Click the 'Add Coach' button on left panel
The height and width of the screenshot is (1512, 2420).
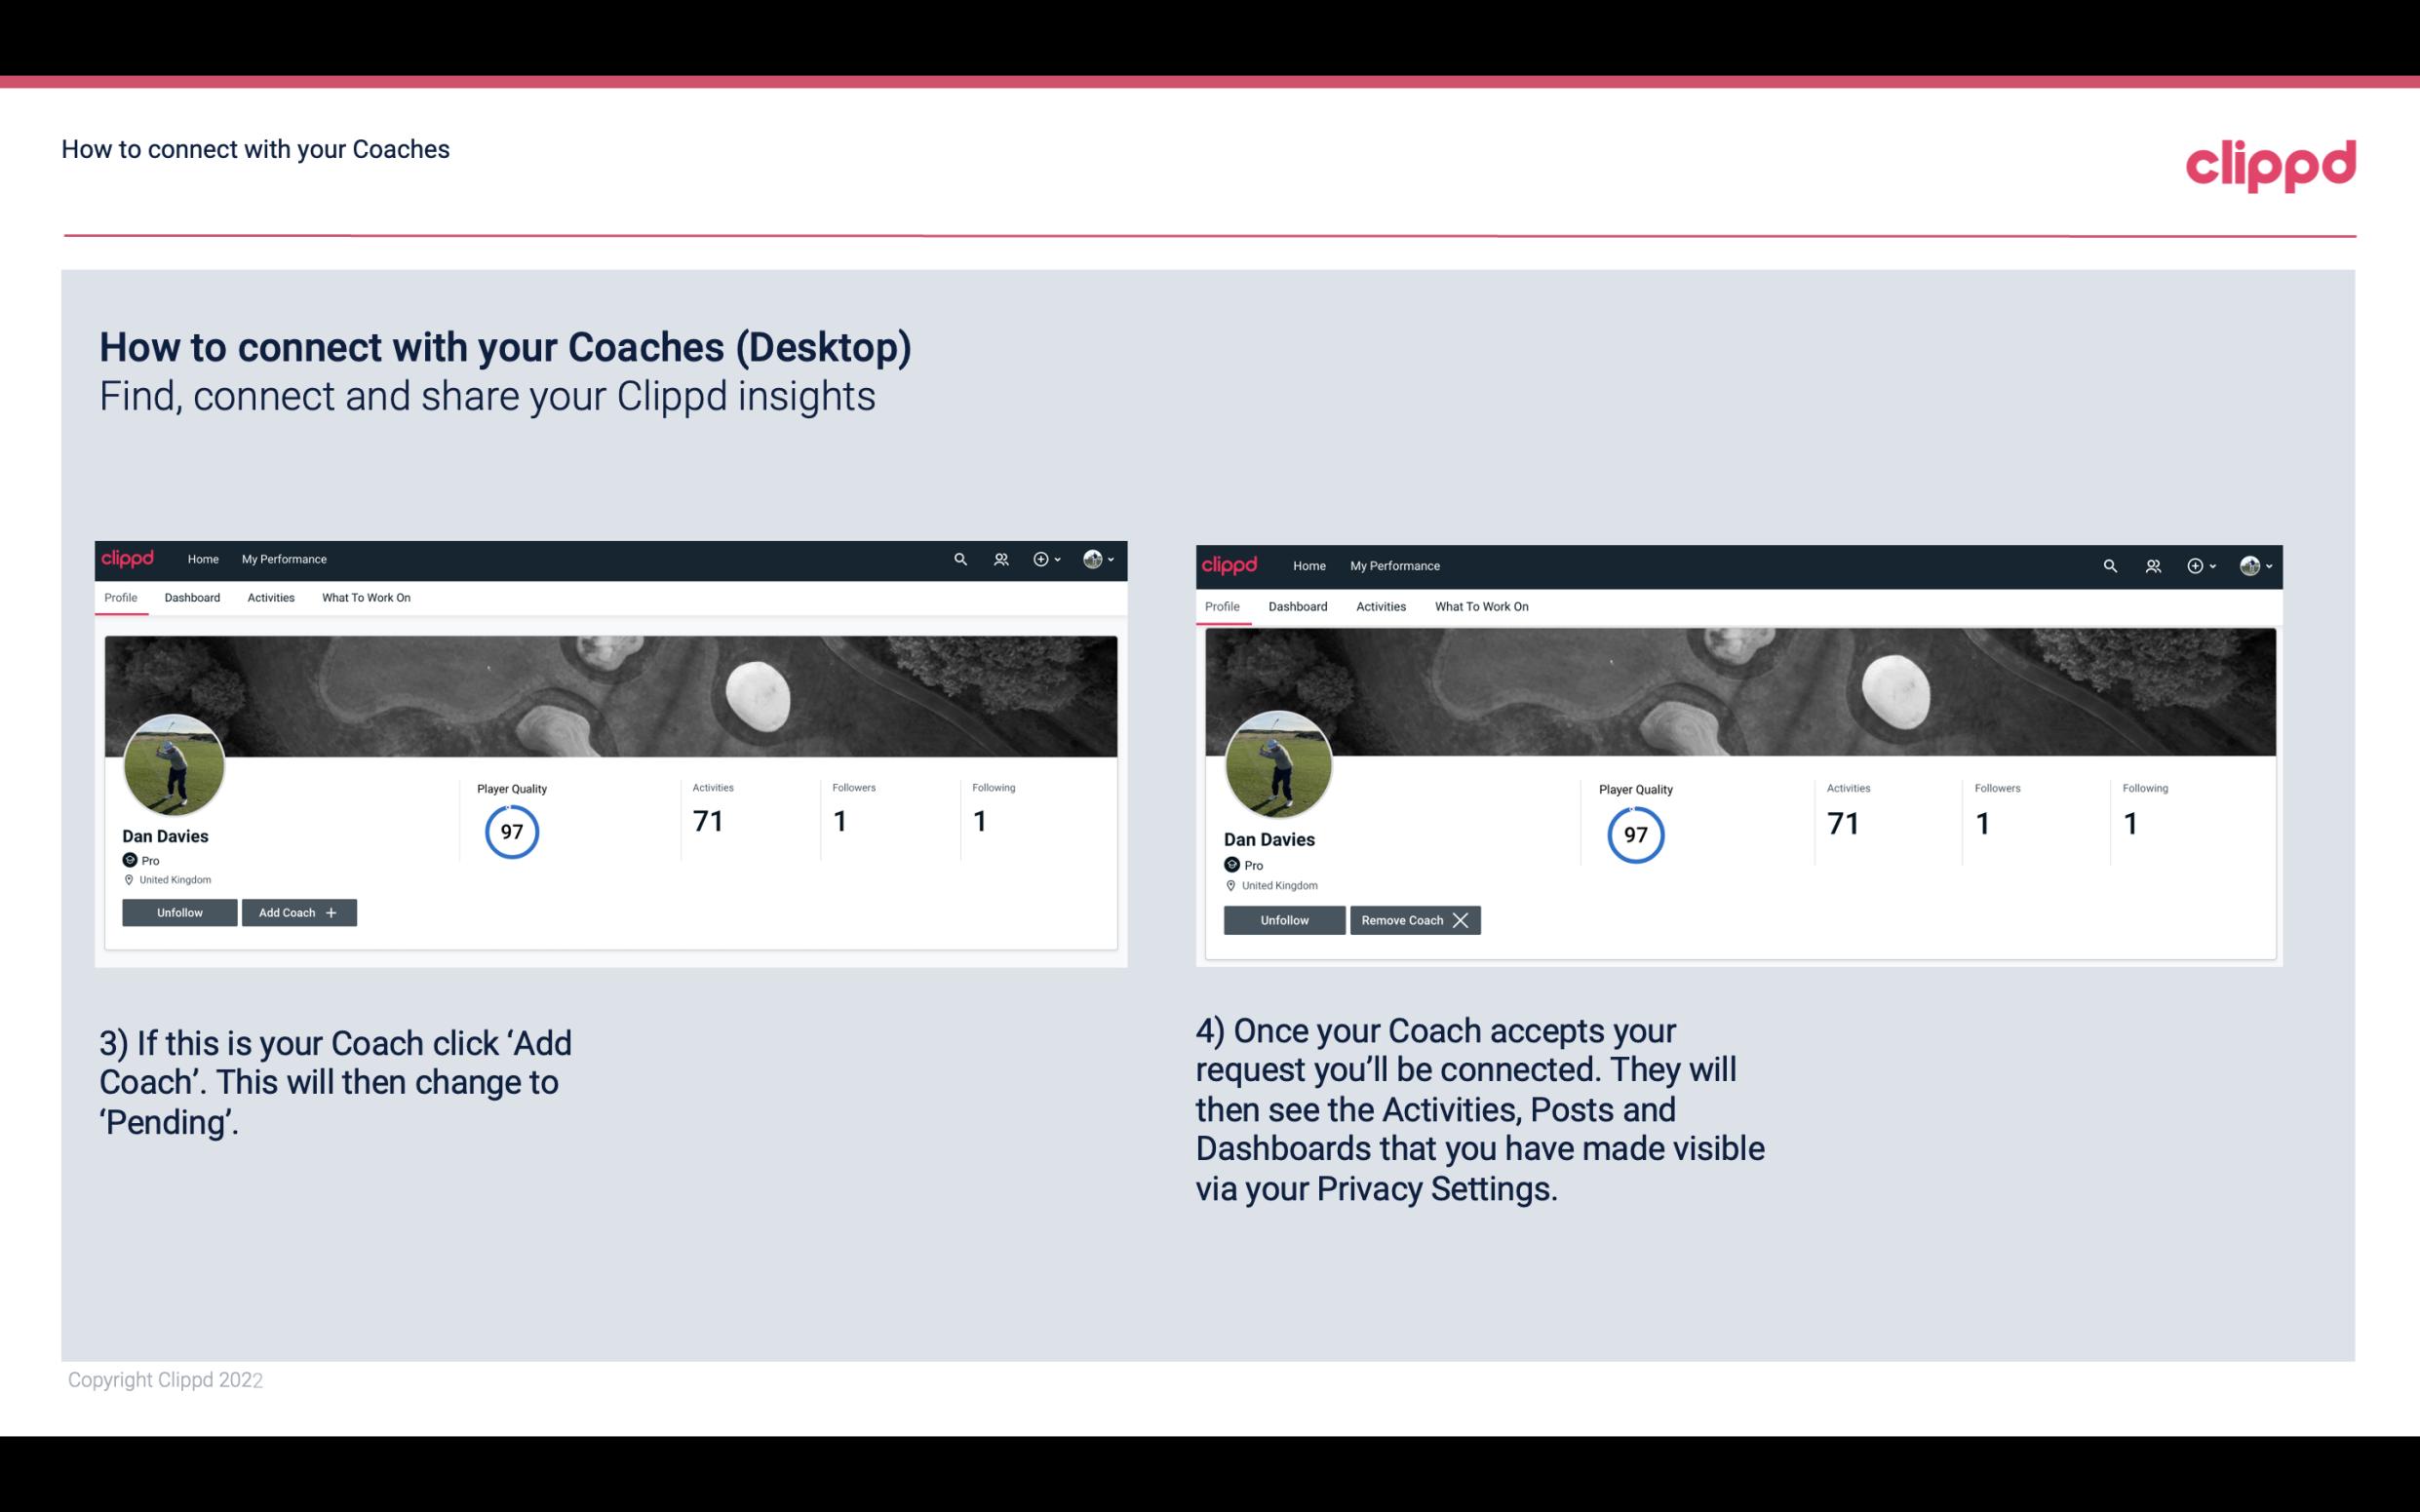(x=298, y=911)
